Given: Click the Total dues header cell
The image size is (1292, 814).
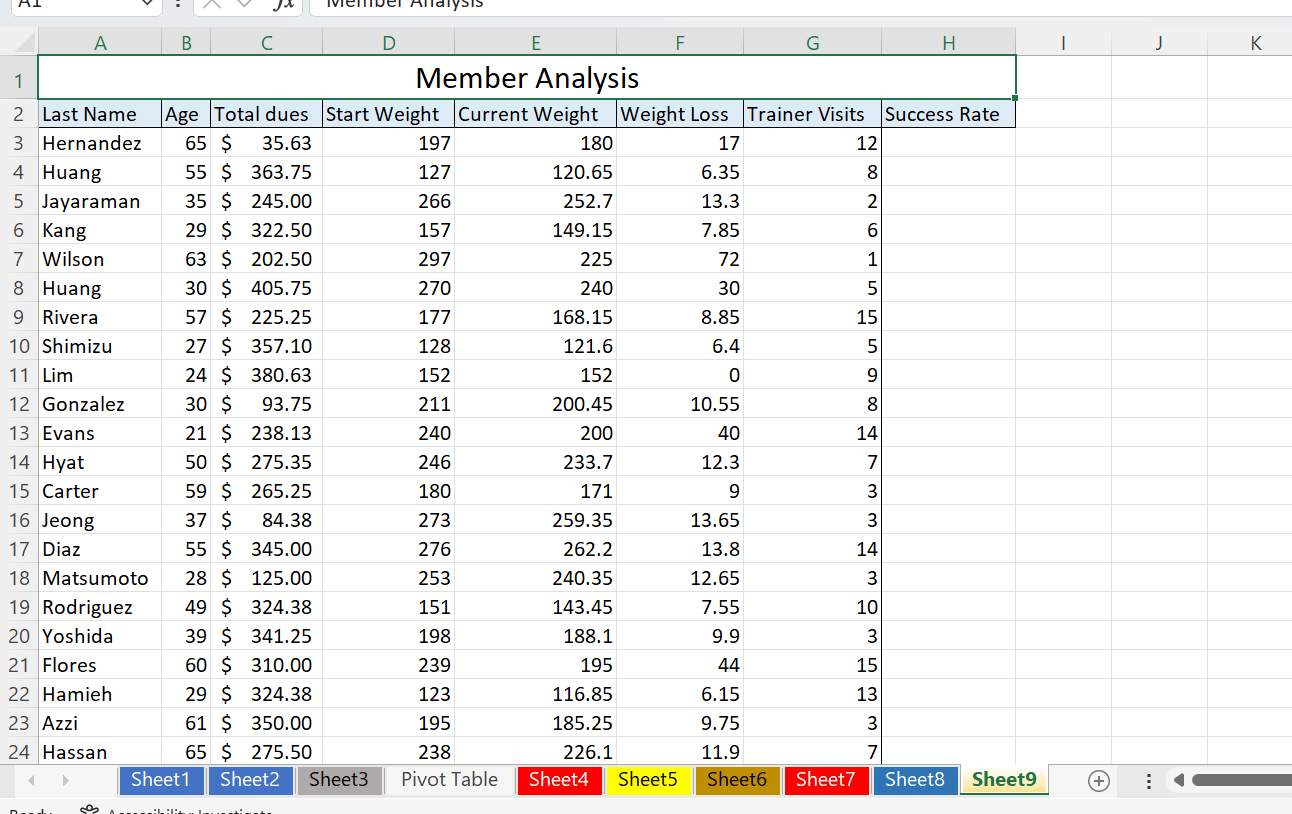Looking at the screenshot, I should point(267,114).
